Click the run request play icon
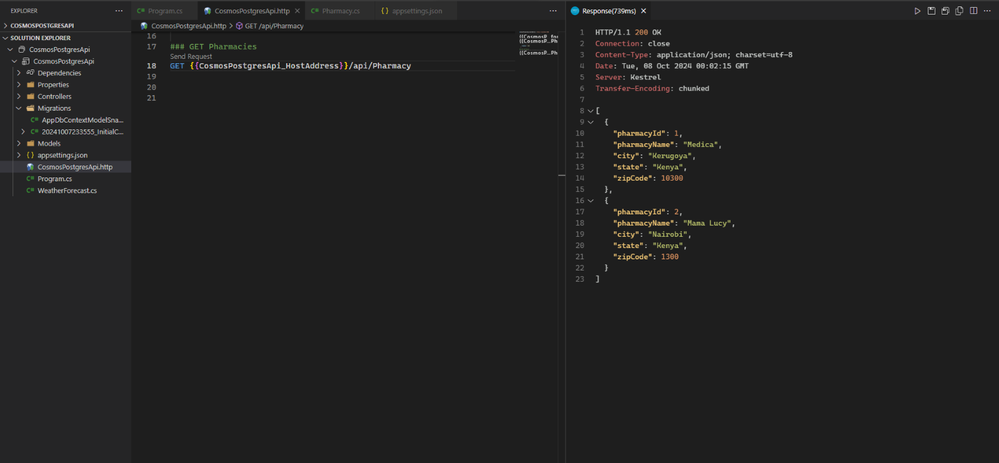Screen dimensions: 999x463 point(917,11)
